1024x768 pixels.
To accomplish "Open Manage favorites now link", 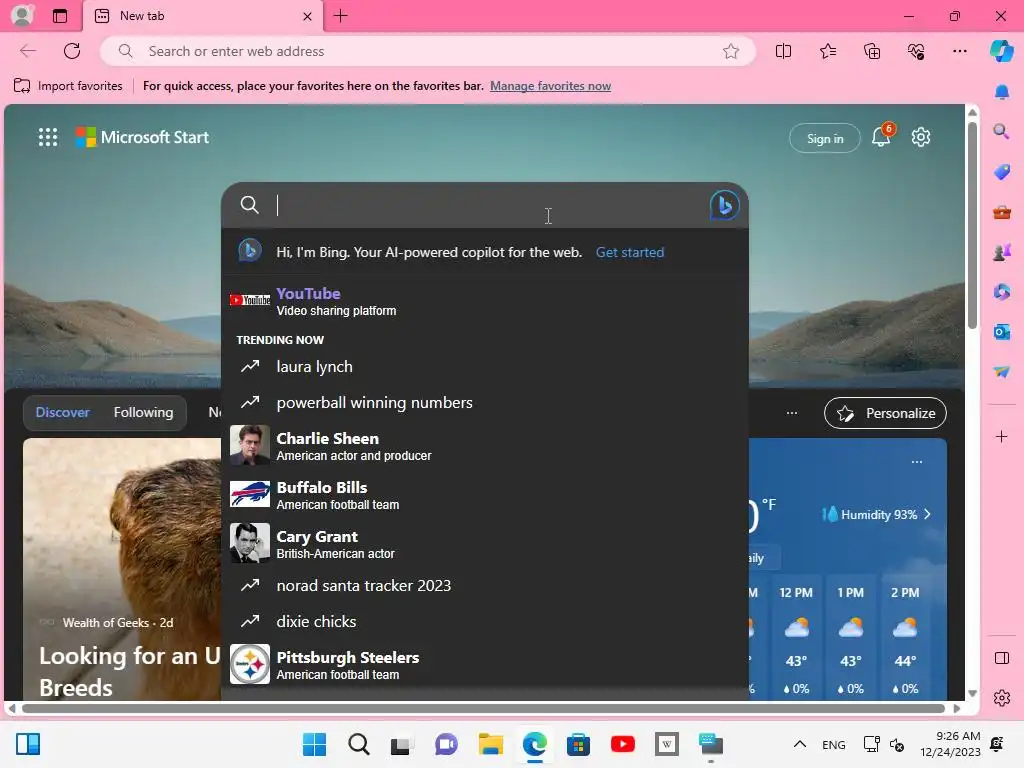I will pyautogui.click(x=551, y=86).
